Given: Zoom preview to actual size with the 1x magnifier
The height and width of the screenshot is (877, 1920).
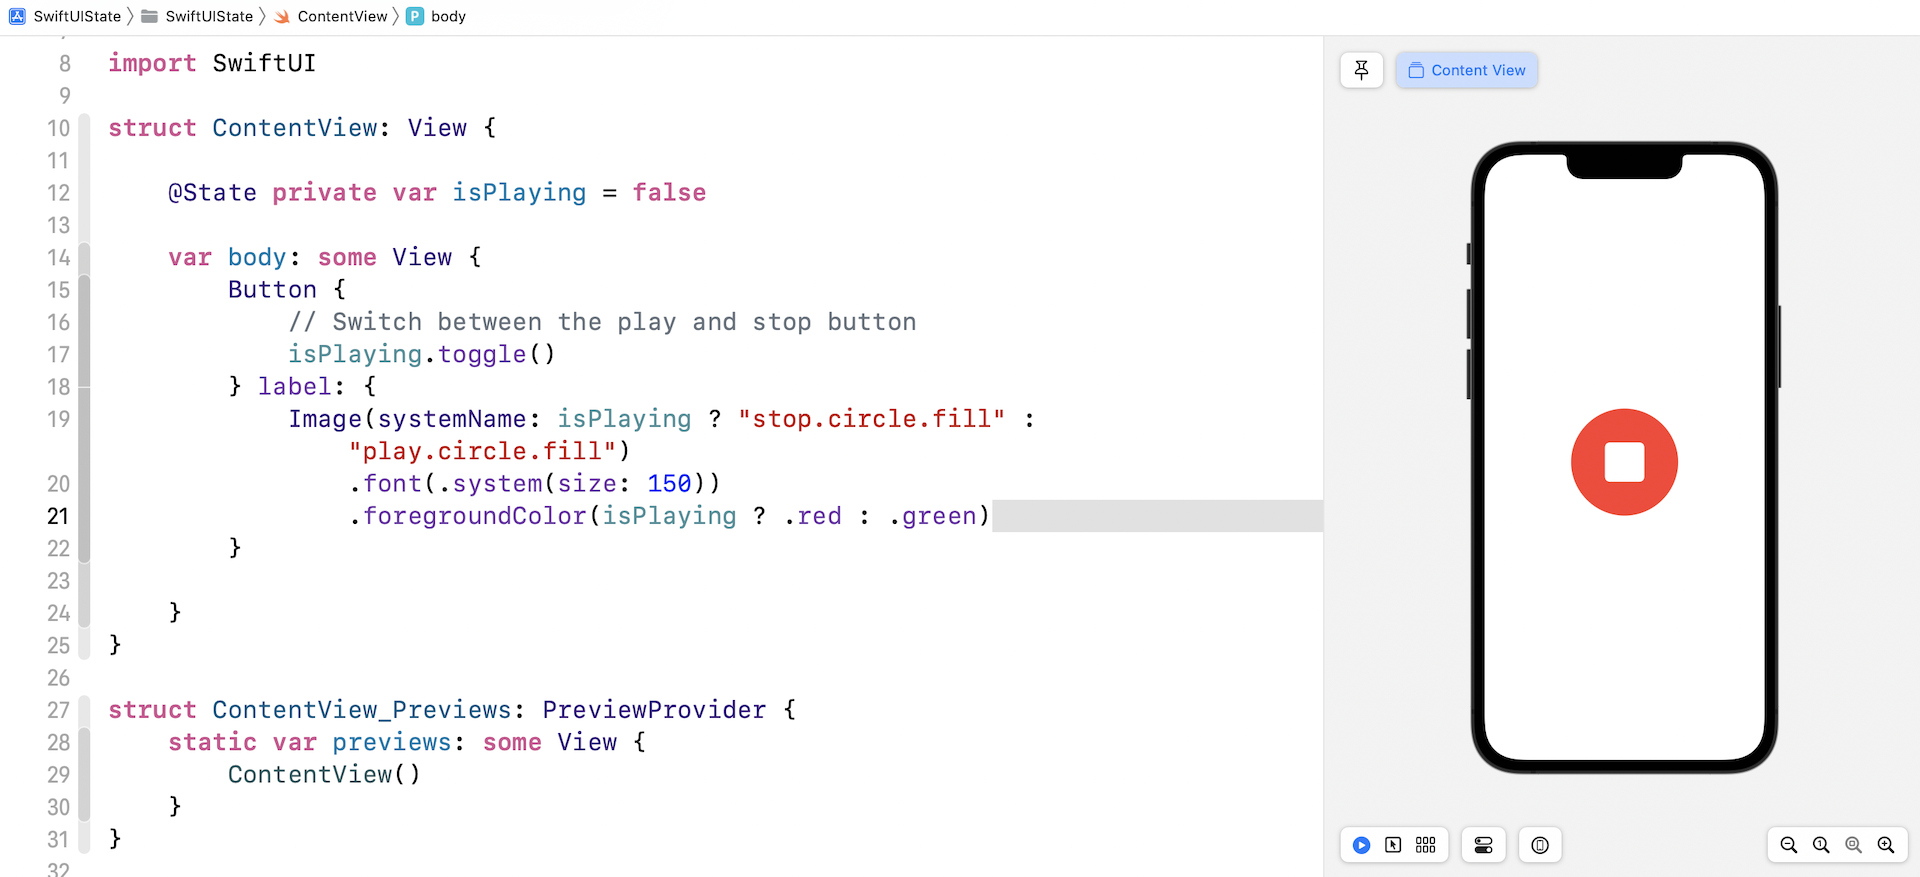Looking at the screenshot, I should pos(1822,845).
